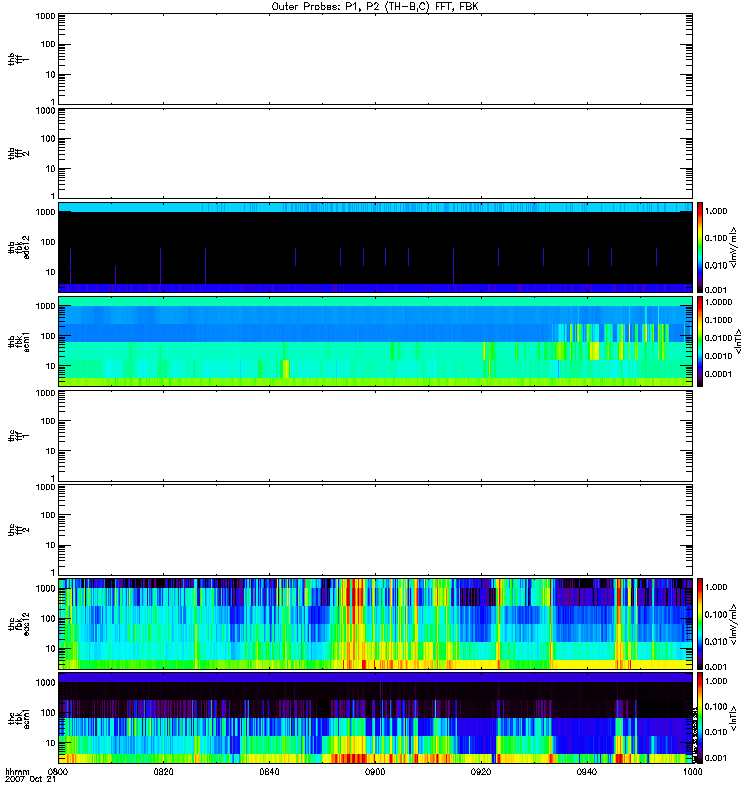Click the empty thc fff 1 plot panel
Screen dimensions: 750x800
[x=375, y=436]
